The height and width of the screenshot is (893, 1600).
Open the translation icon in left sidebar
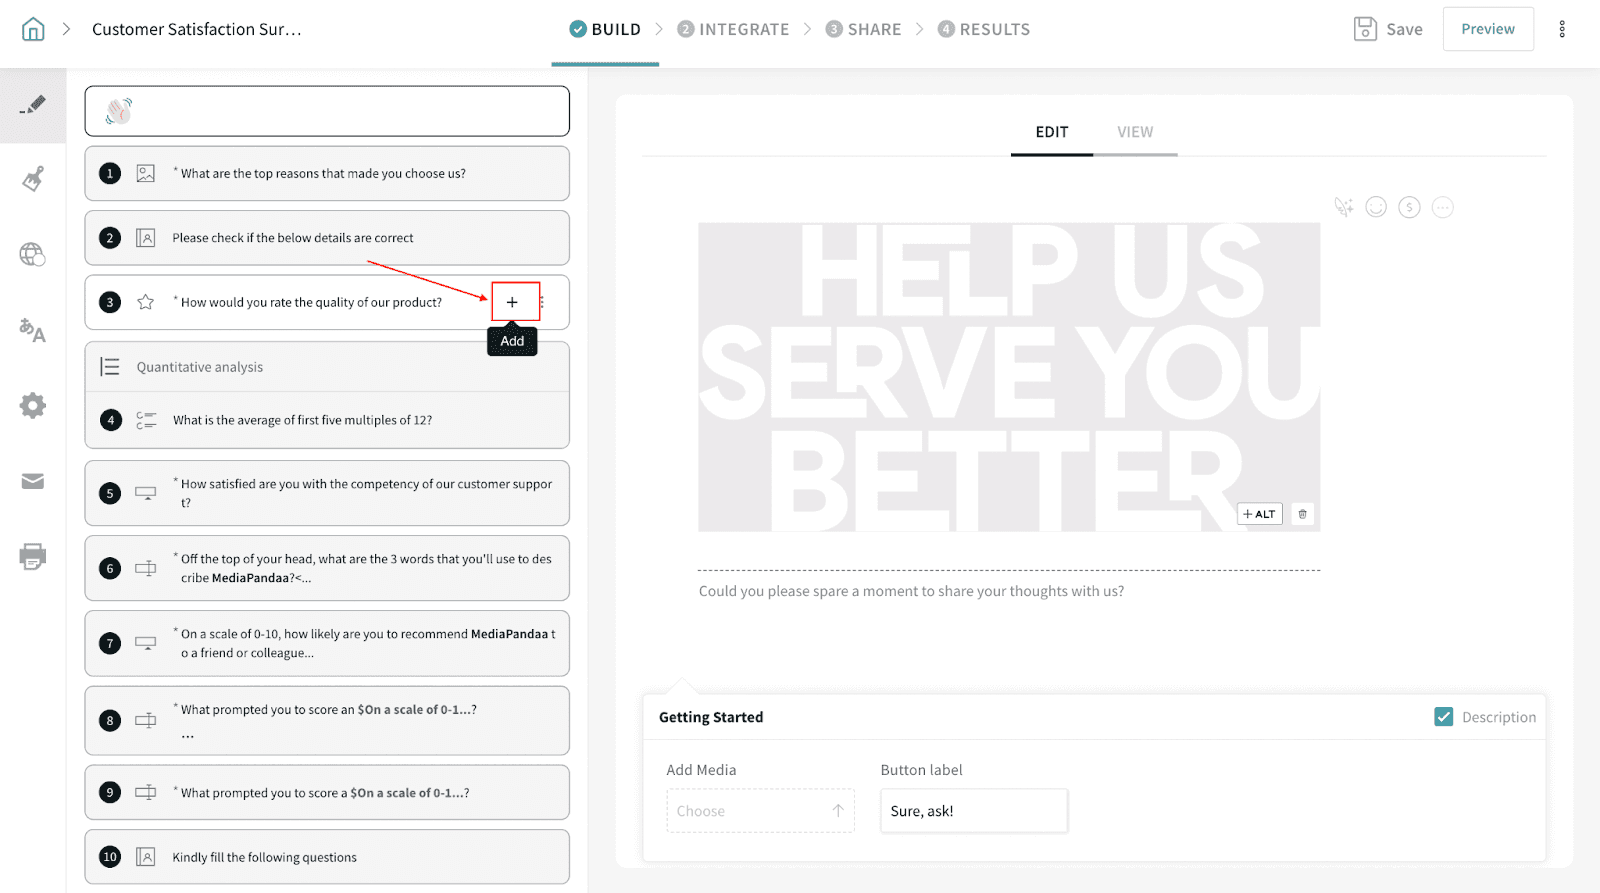pyautogui.click(x=33, y=330)
